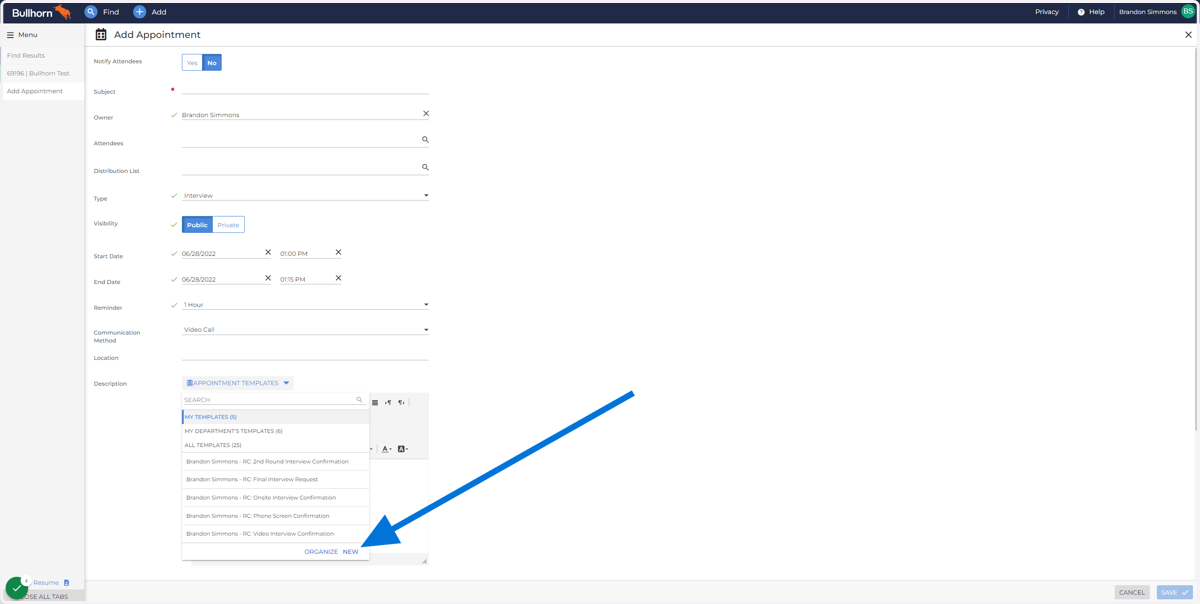Click the Add Appointment calendar icon
Screen dimensions: 1200x604
click(101, 34)
